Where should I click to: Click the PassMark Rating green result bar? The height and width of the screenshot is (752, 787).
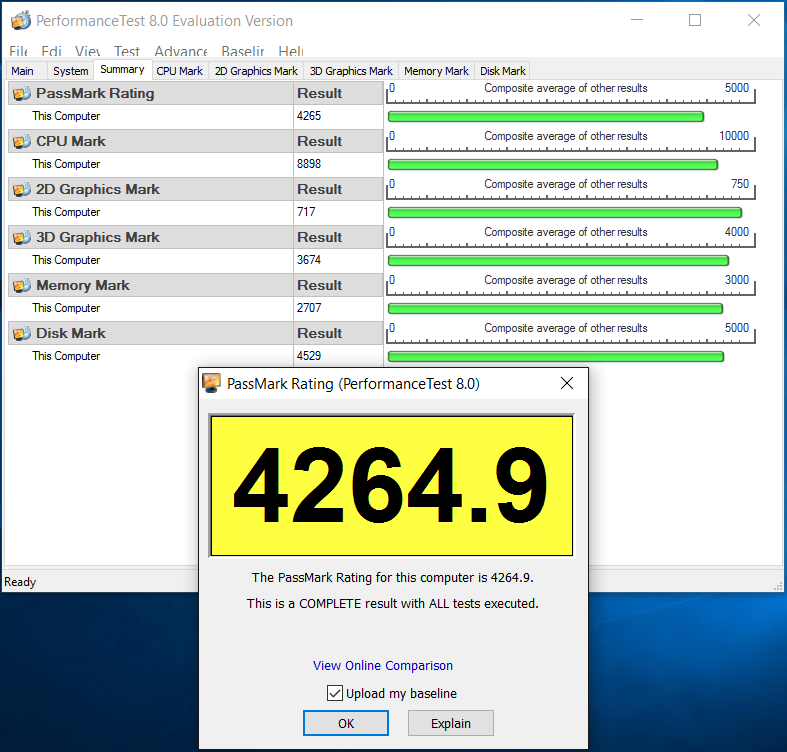coord(546,117)
